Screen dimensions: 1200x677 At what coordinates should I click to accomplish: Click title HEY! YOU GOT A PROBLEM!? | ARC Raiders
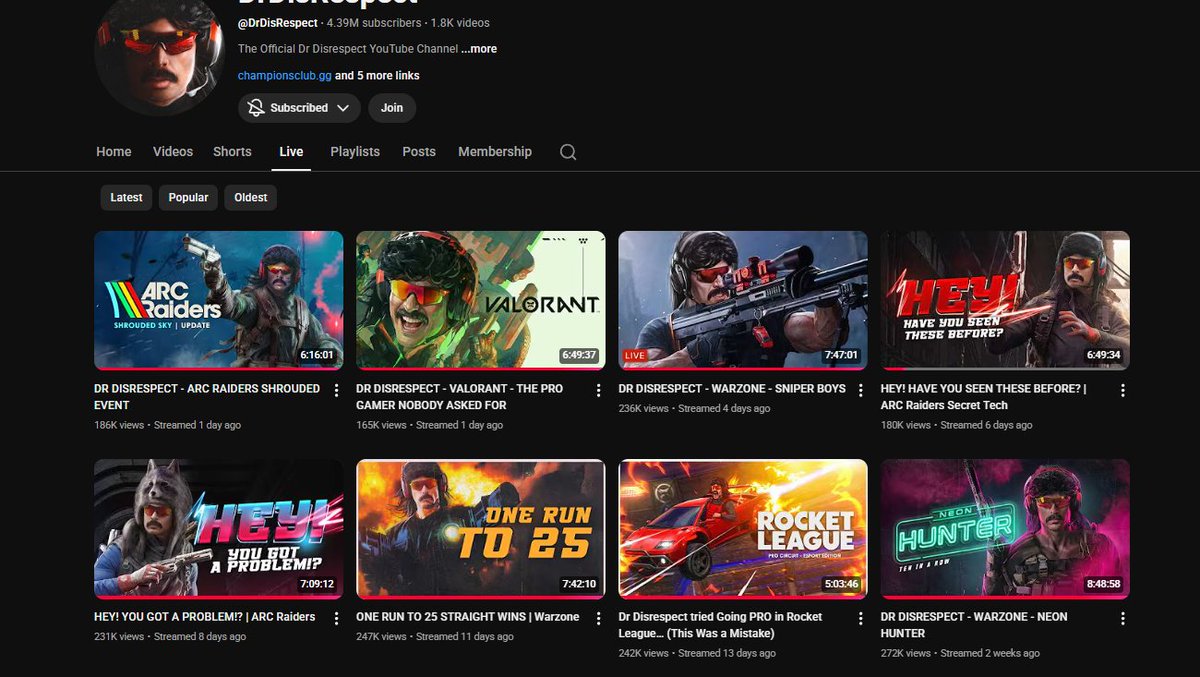[204, 617]
